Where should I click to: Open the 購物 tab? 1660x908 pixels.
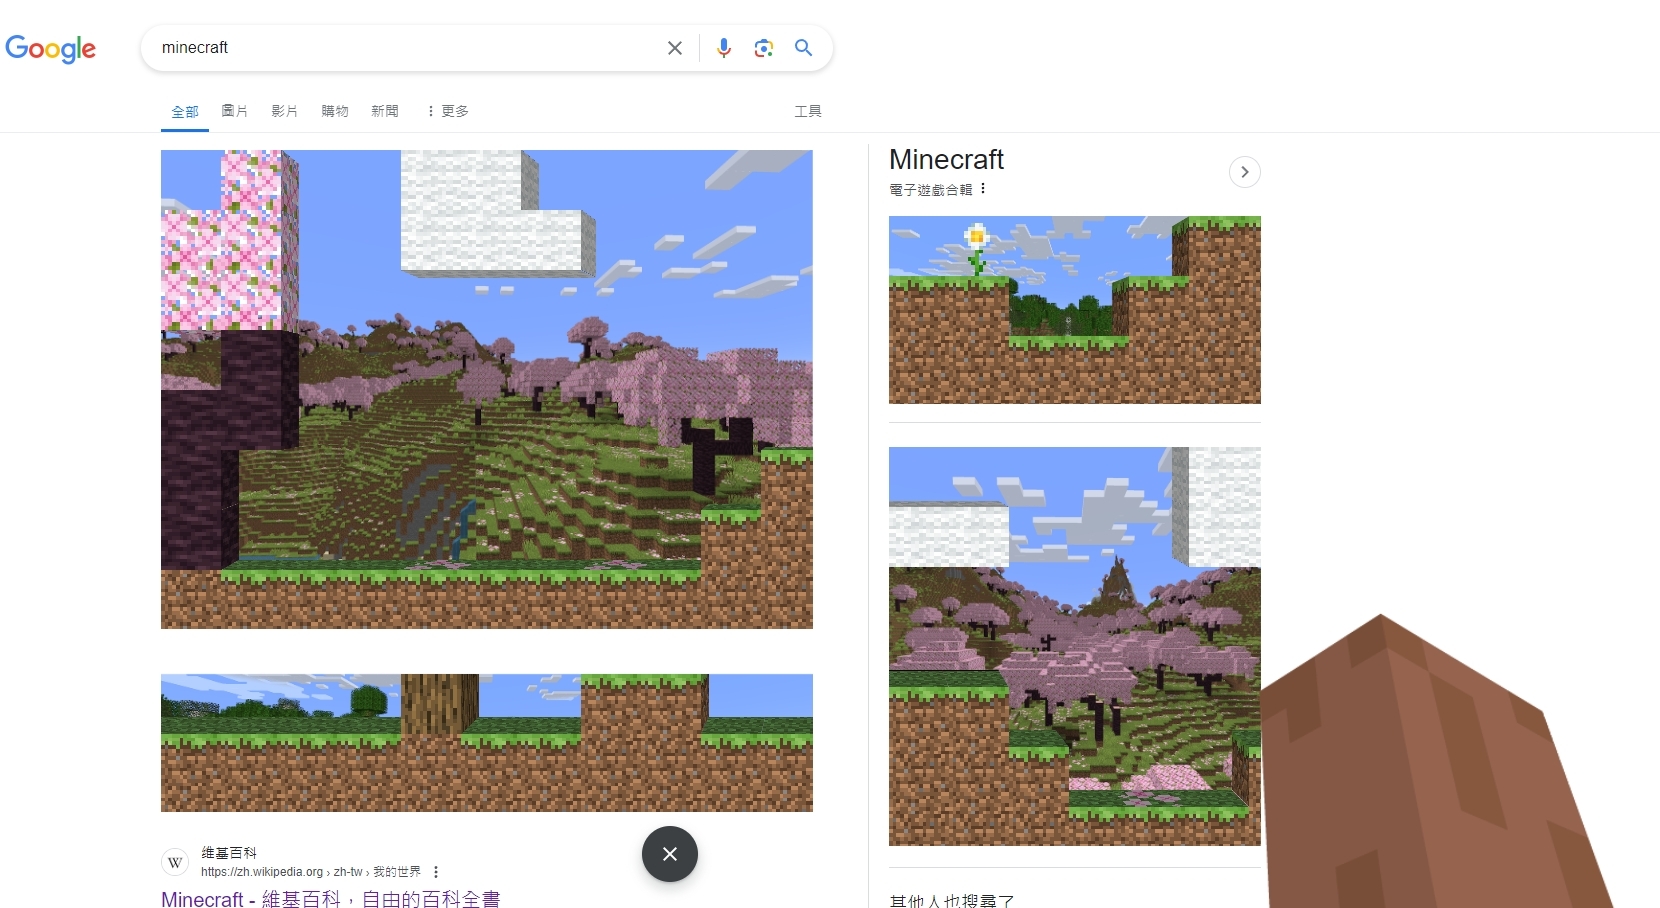(x=335, y=111)
